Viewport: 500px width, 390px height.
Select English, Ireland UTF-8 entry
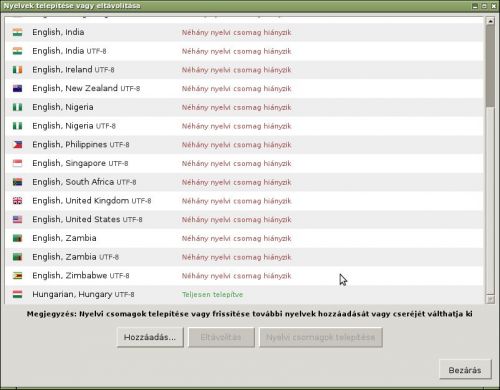point(244,70)
